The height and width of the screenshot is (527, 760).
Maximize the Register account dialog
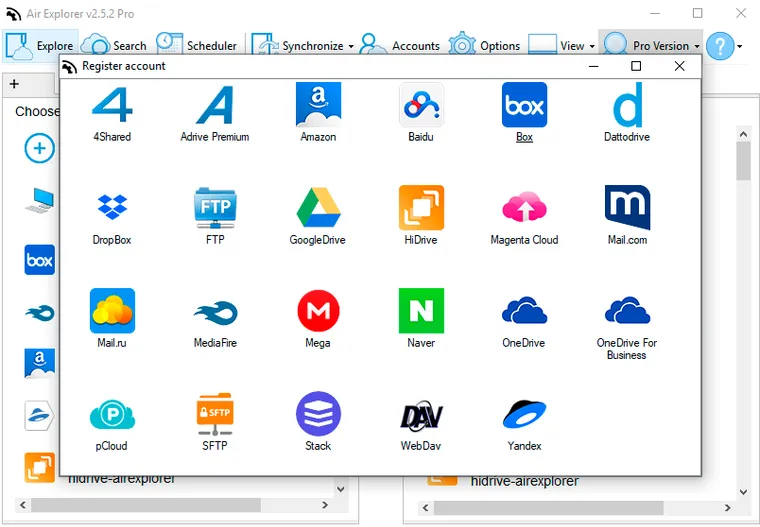(636, 66)
